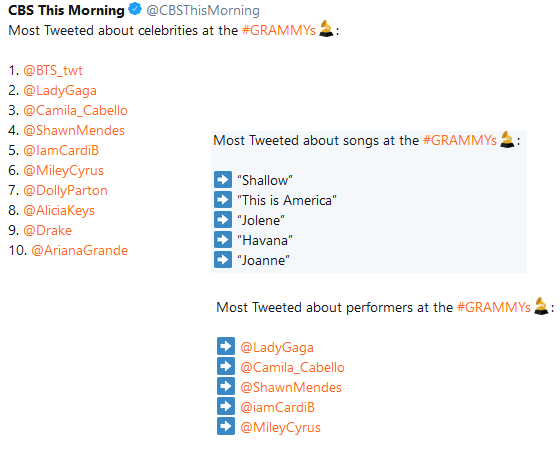Click #GRAMMYs hashtag in songs tweet

(x=460, y=140)
